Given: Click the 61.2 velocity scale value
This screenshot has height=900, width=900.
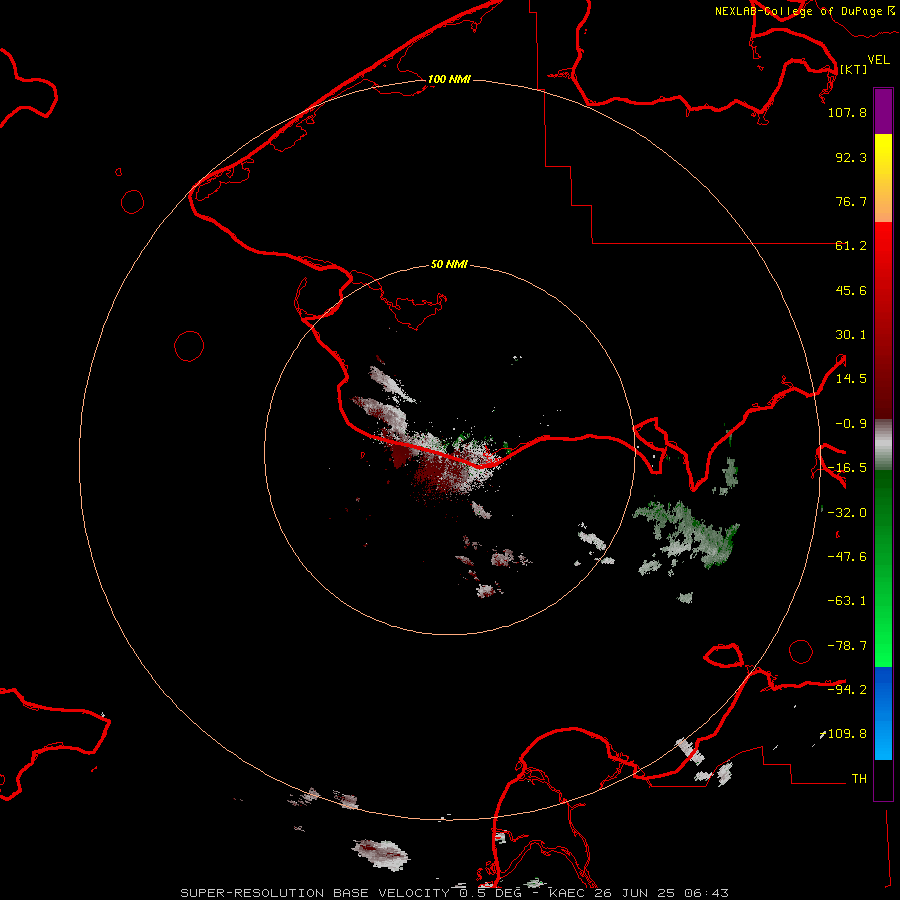Looking at the screenshot, I should [x=851, y=246].
